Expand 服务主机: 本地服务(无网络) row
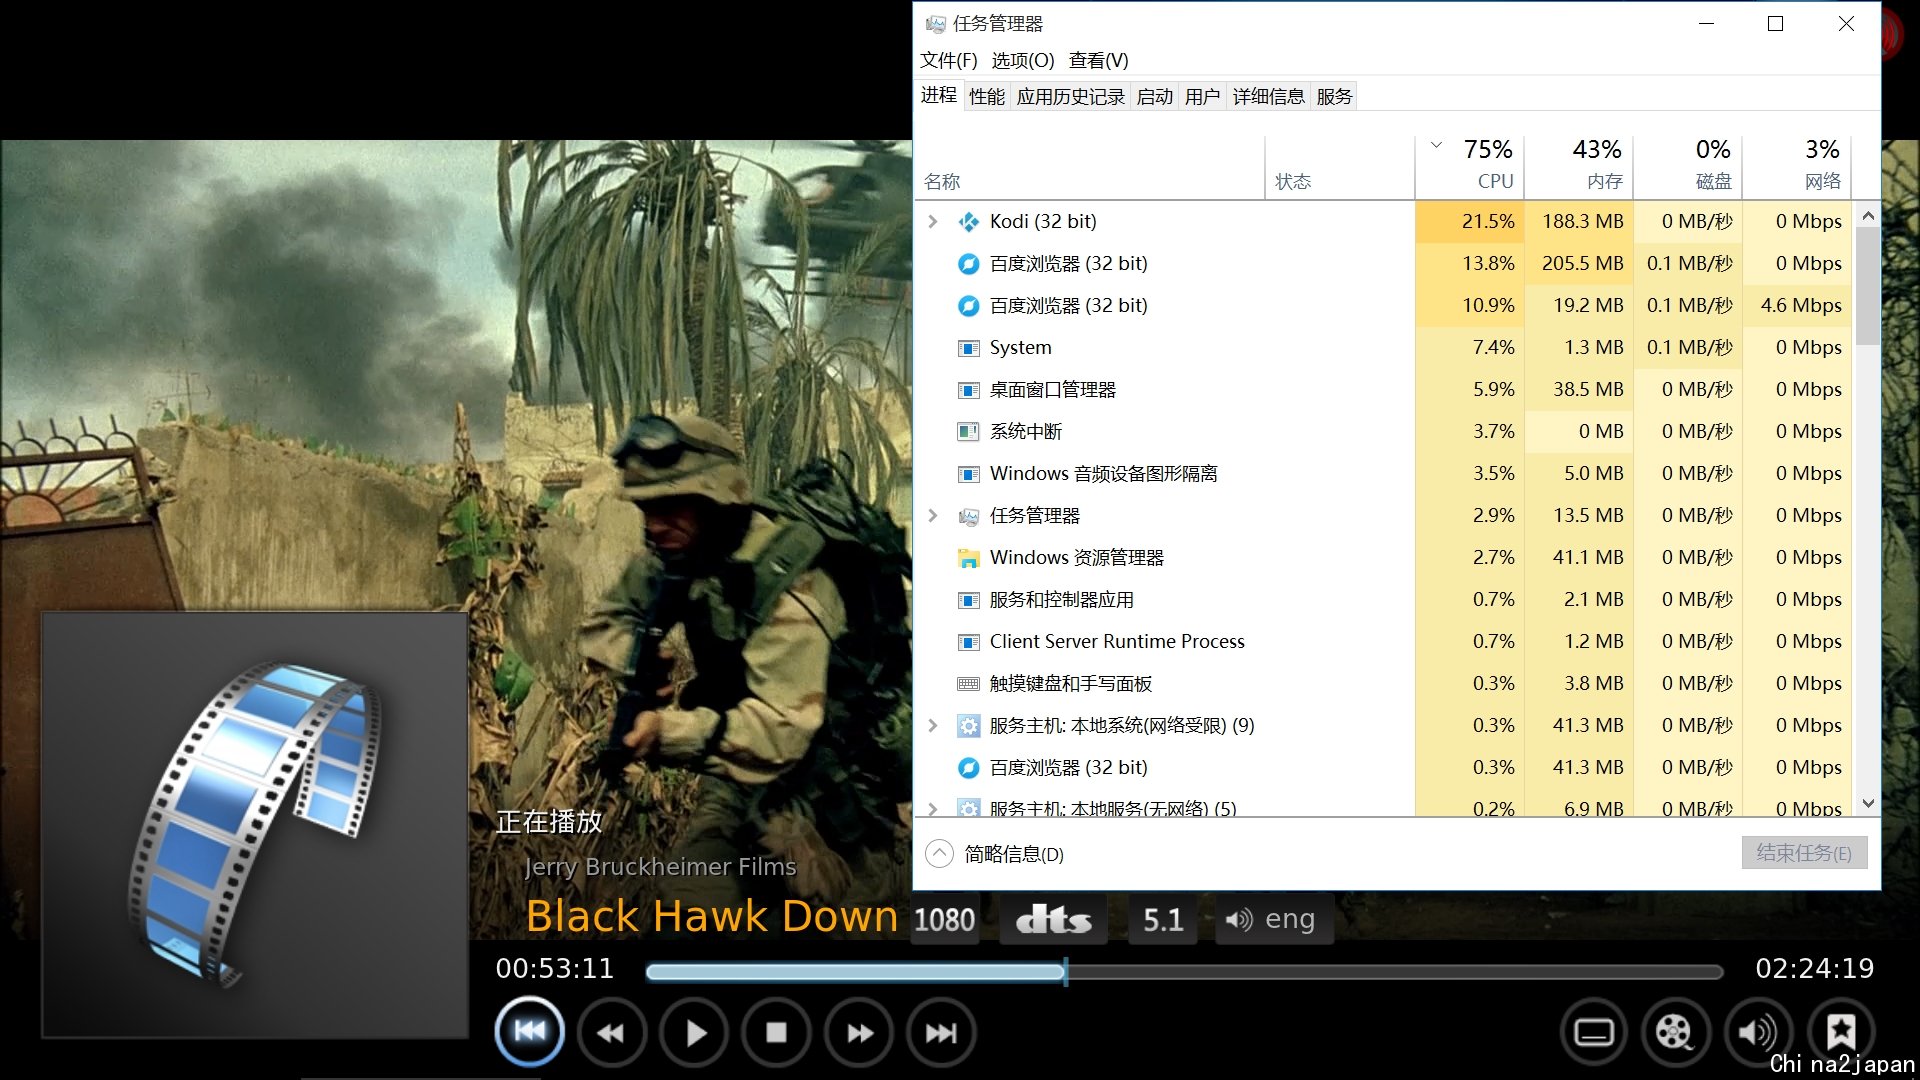Image resolution: width=1920 pixels, height=1080 pixels. pos(933,808)
